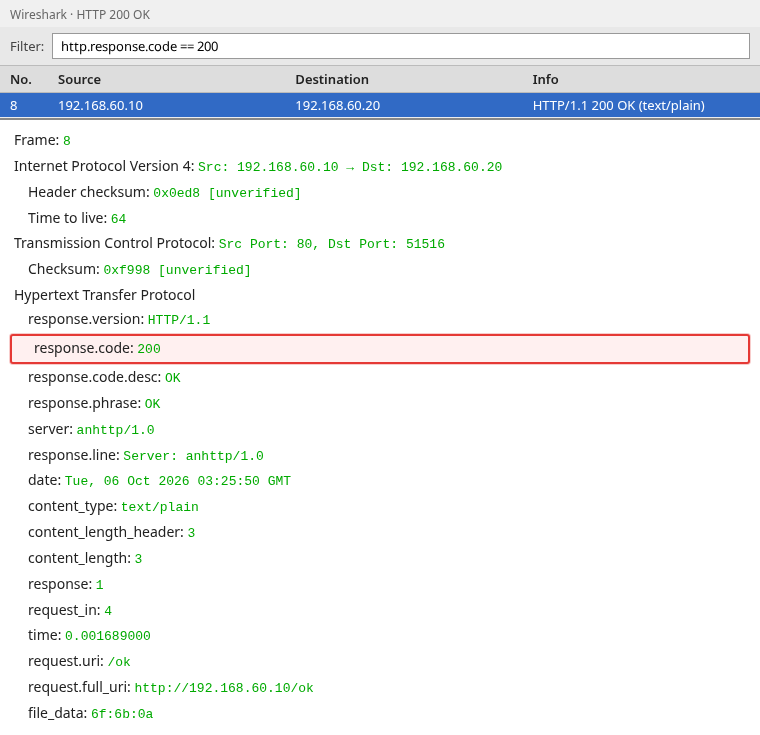Select the response.code: 200 row
Screen dimensions: 760x735
point(380,349)
